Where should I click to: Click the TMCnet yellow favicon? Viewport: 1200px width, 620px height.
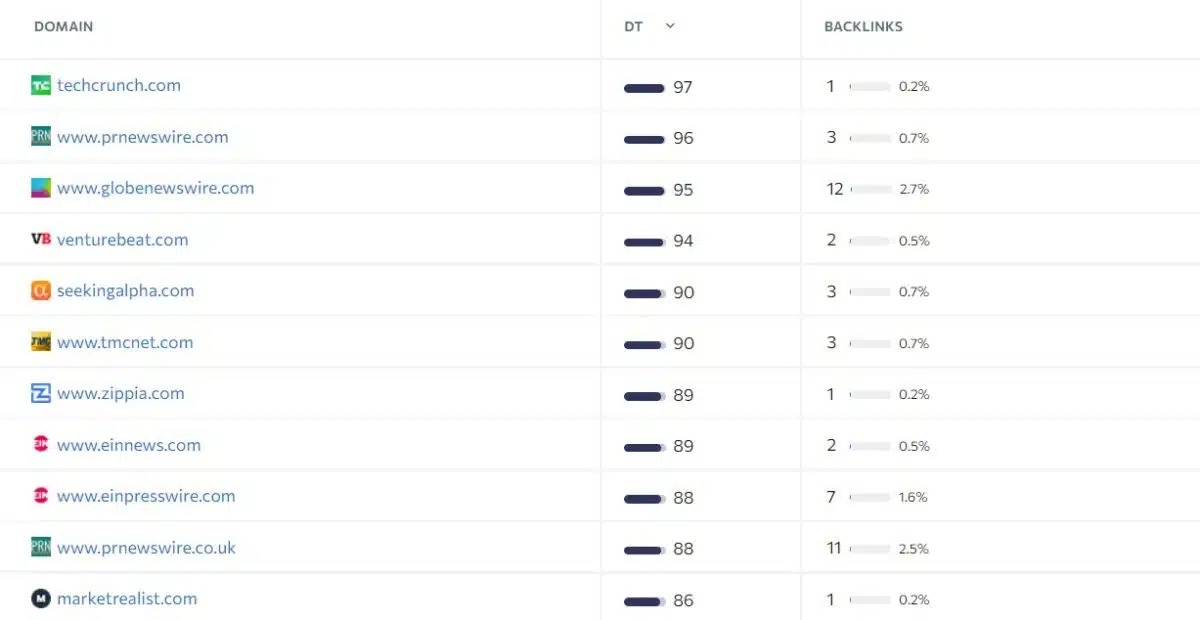(x=41, y=342)
